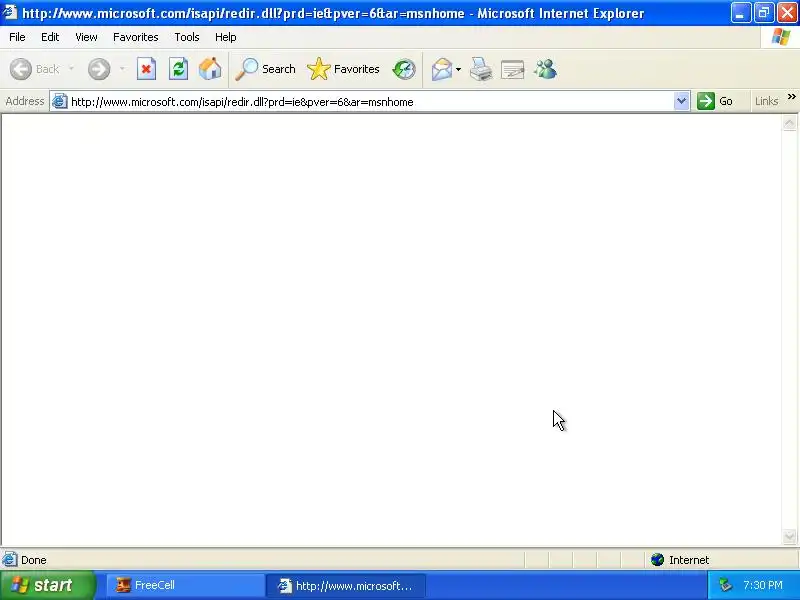Click the Mail envelope icon
The width and height of the screenshot is (800, 600).
click(442, 69)
